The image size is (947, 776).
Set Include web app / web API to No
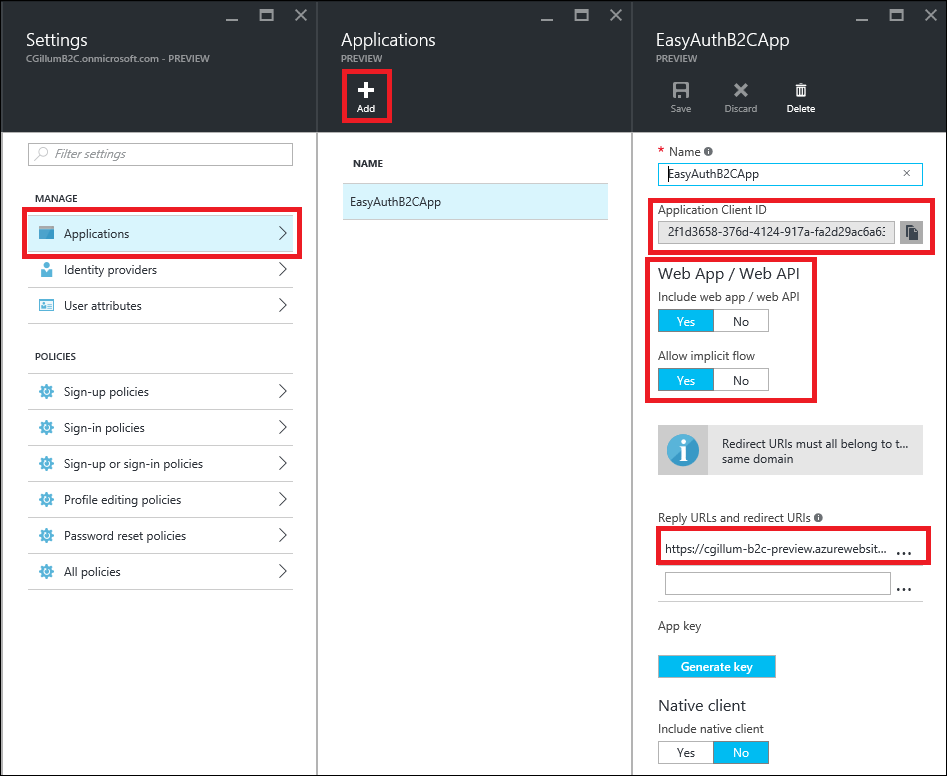740,321
